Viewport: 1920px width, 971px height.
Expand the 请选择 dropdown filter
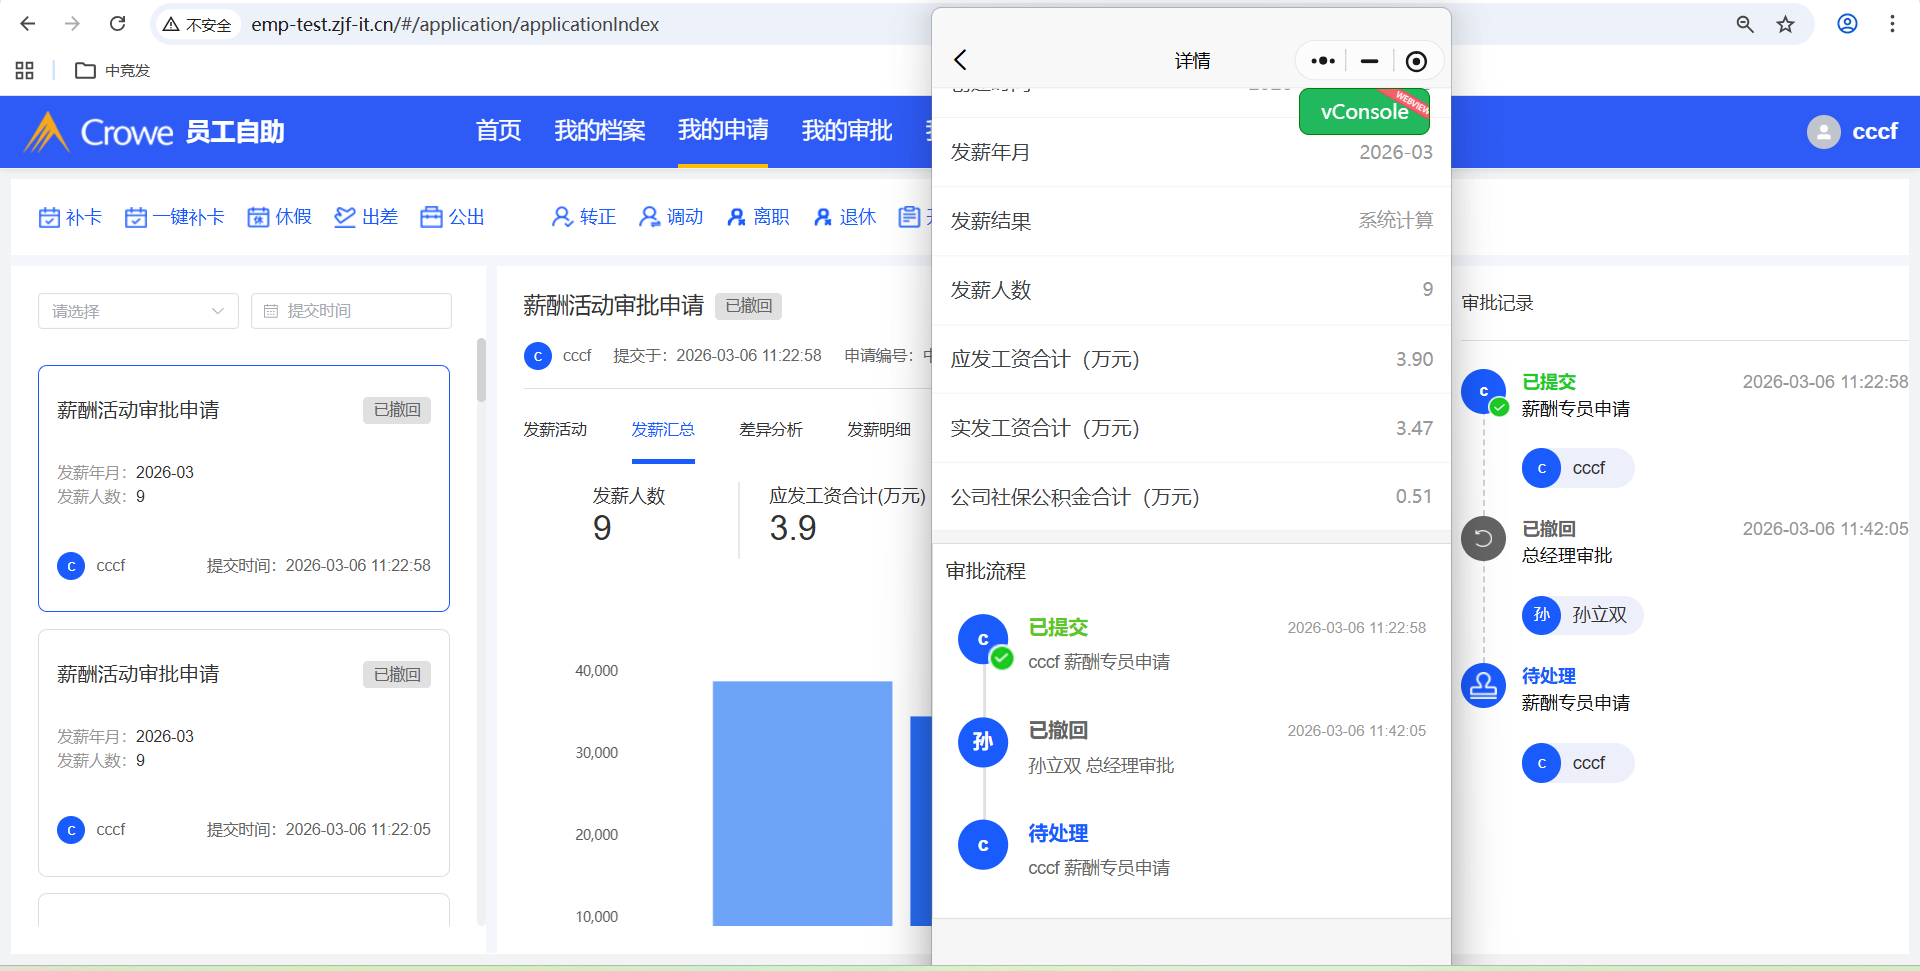click(138, 311)
